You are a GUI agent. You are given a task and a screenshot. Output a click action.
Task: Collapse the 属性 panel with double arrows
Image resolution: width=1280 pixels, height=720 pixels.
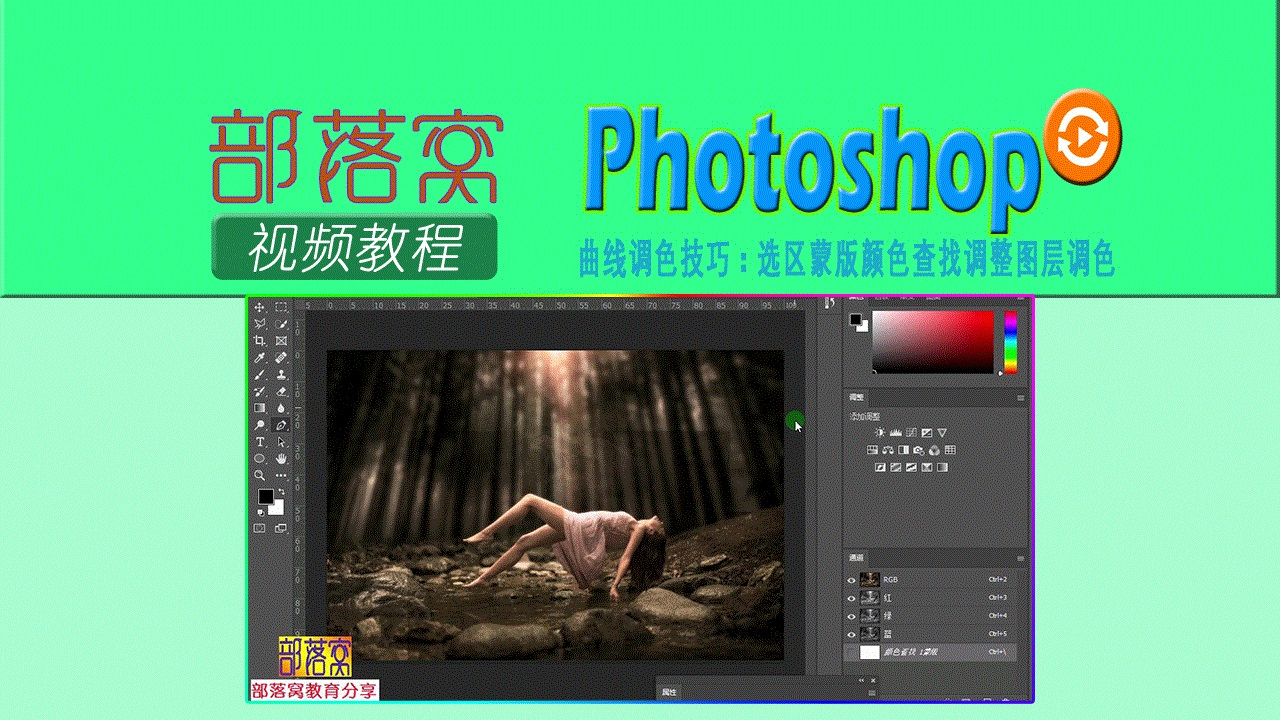point(861,680)
